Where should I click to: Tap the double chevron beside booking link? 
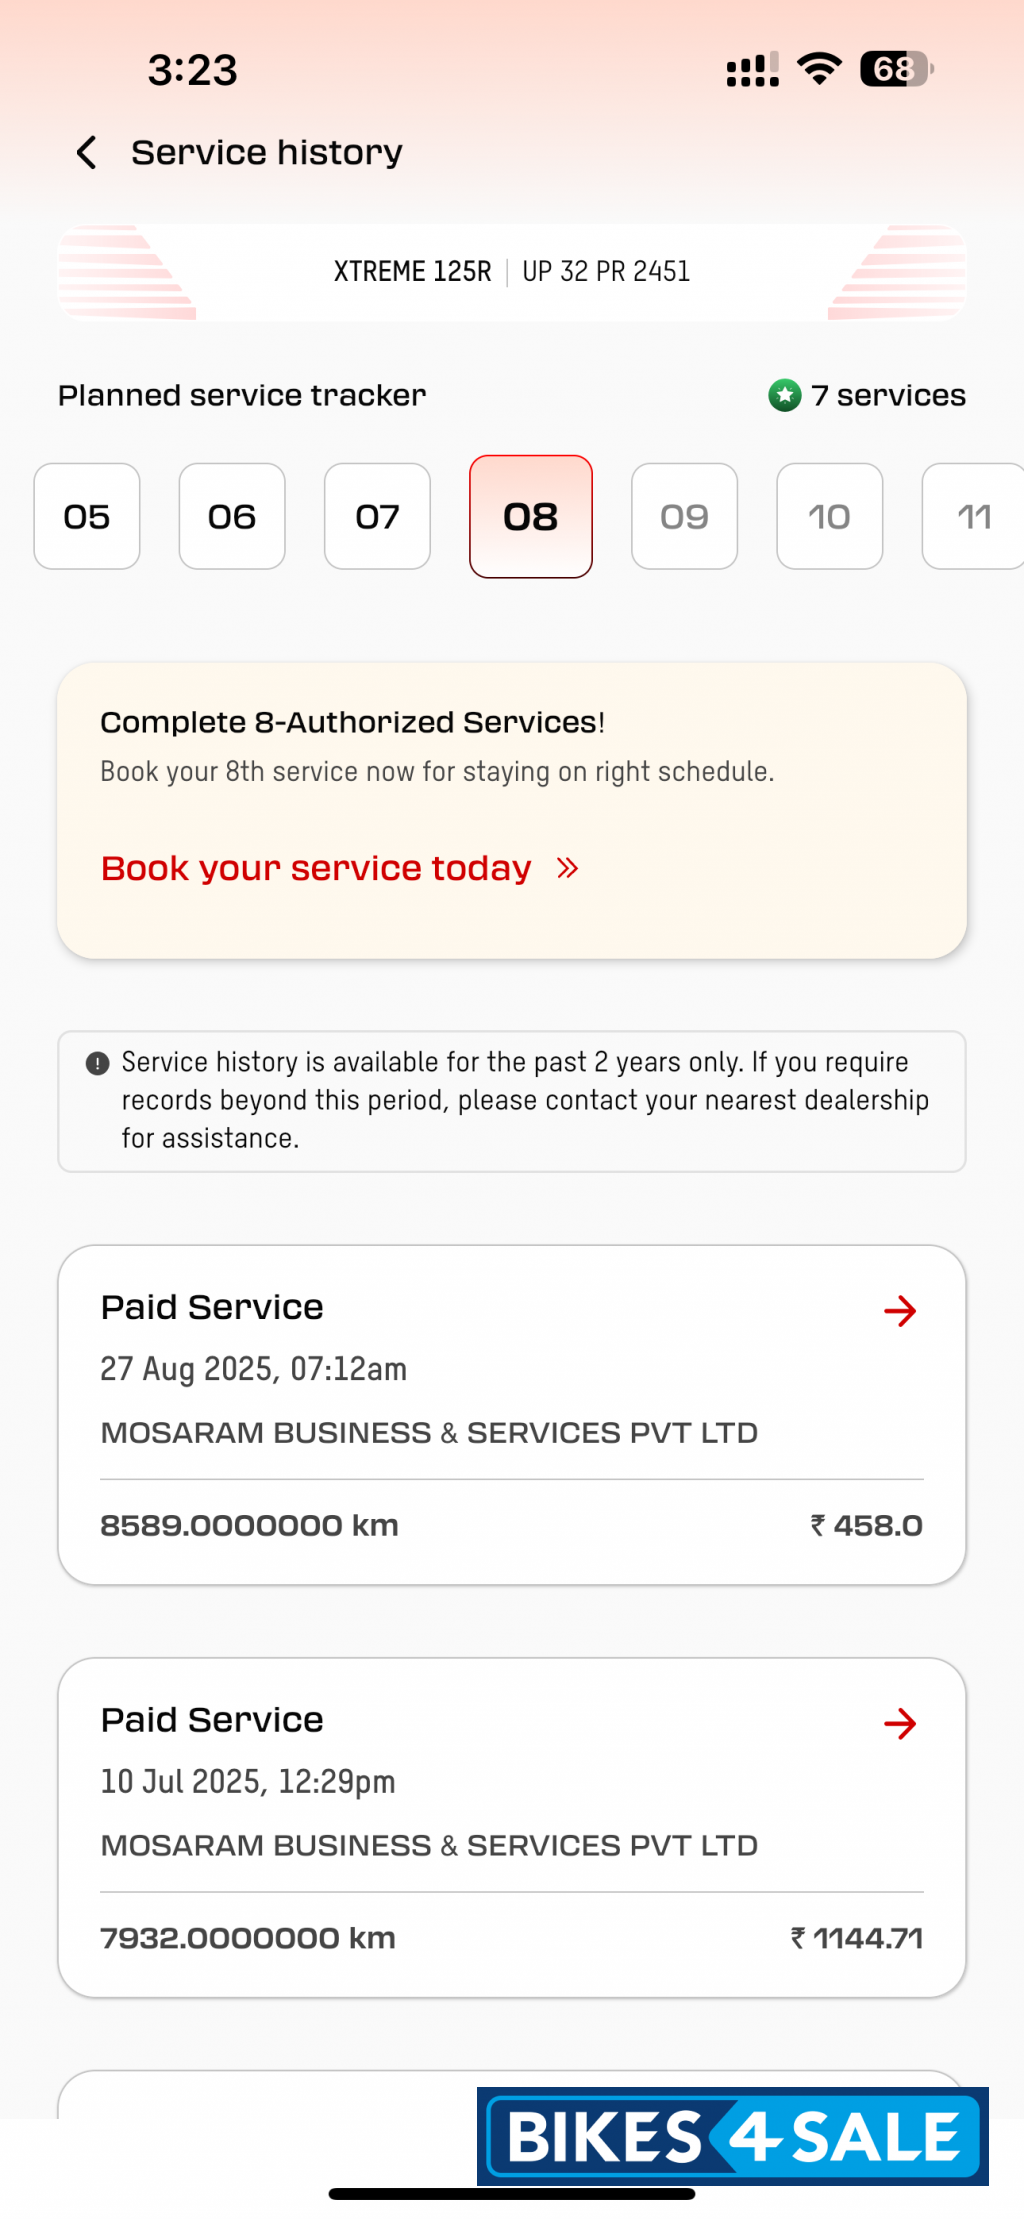568,868
